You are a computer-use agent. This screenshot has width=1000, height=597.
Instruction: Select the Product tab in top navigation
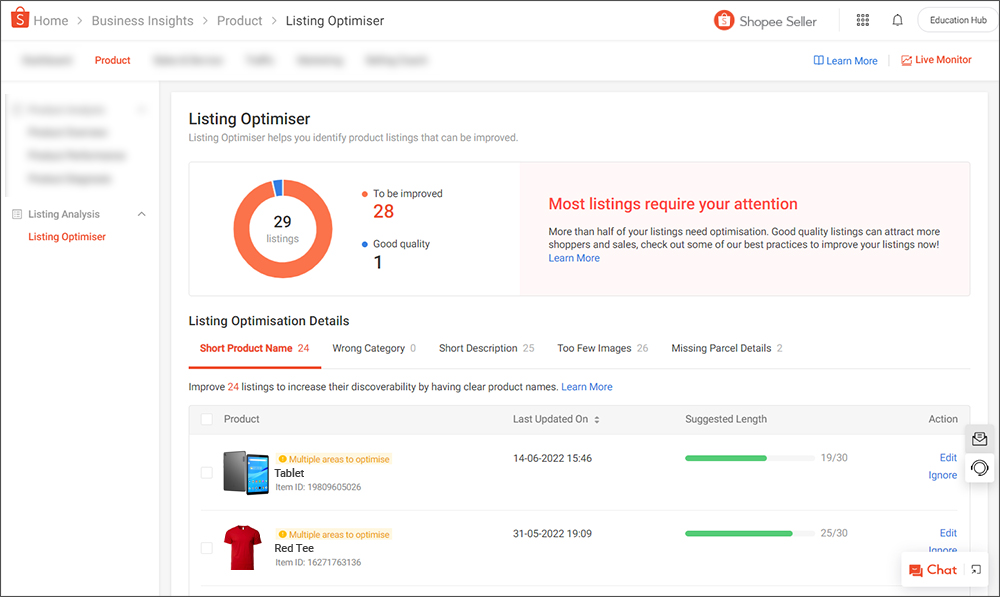112,60
